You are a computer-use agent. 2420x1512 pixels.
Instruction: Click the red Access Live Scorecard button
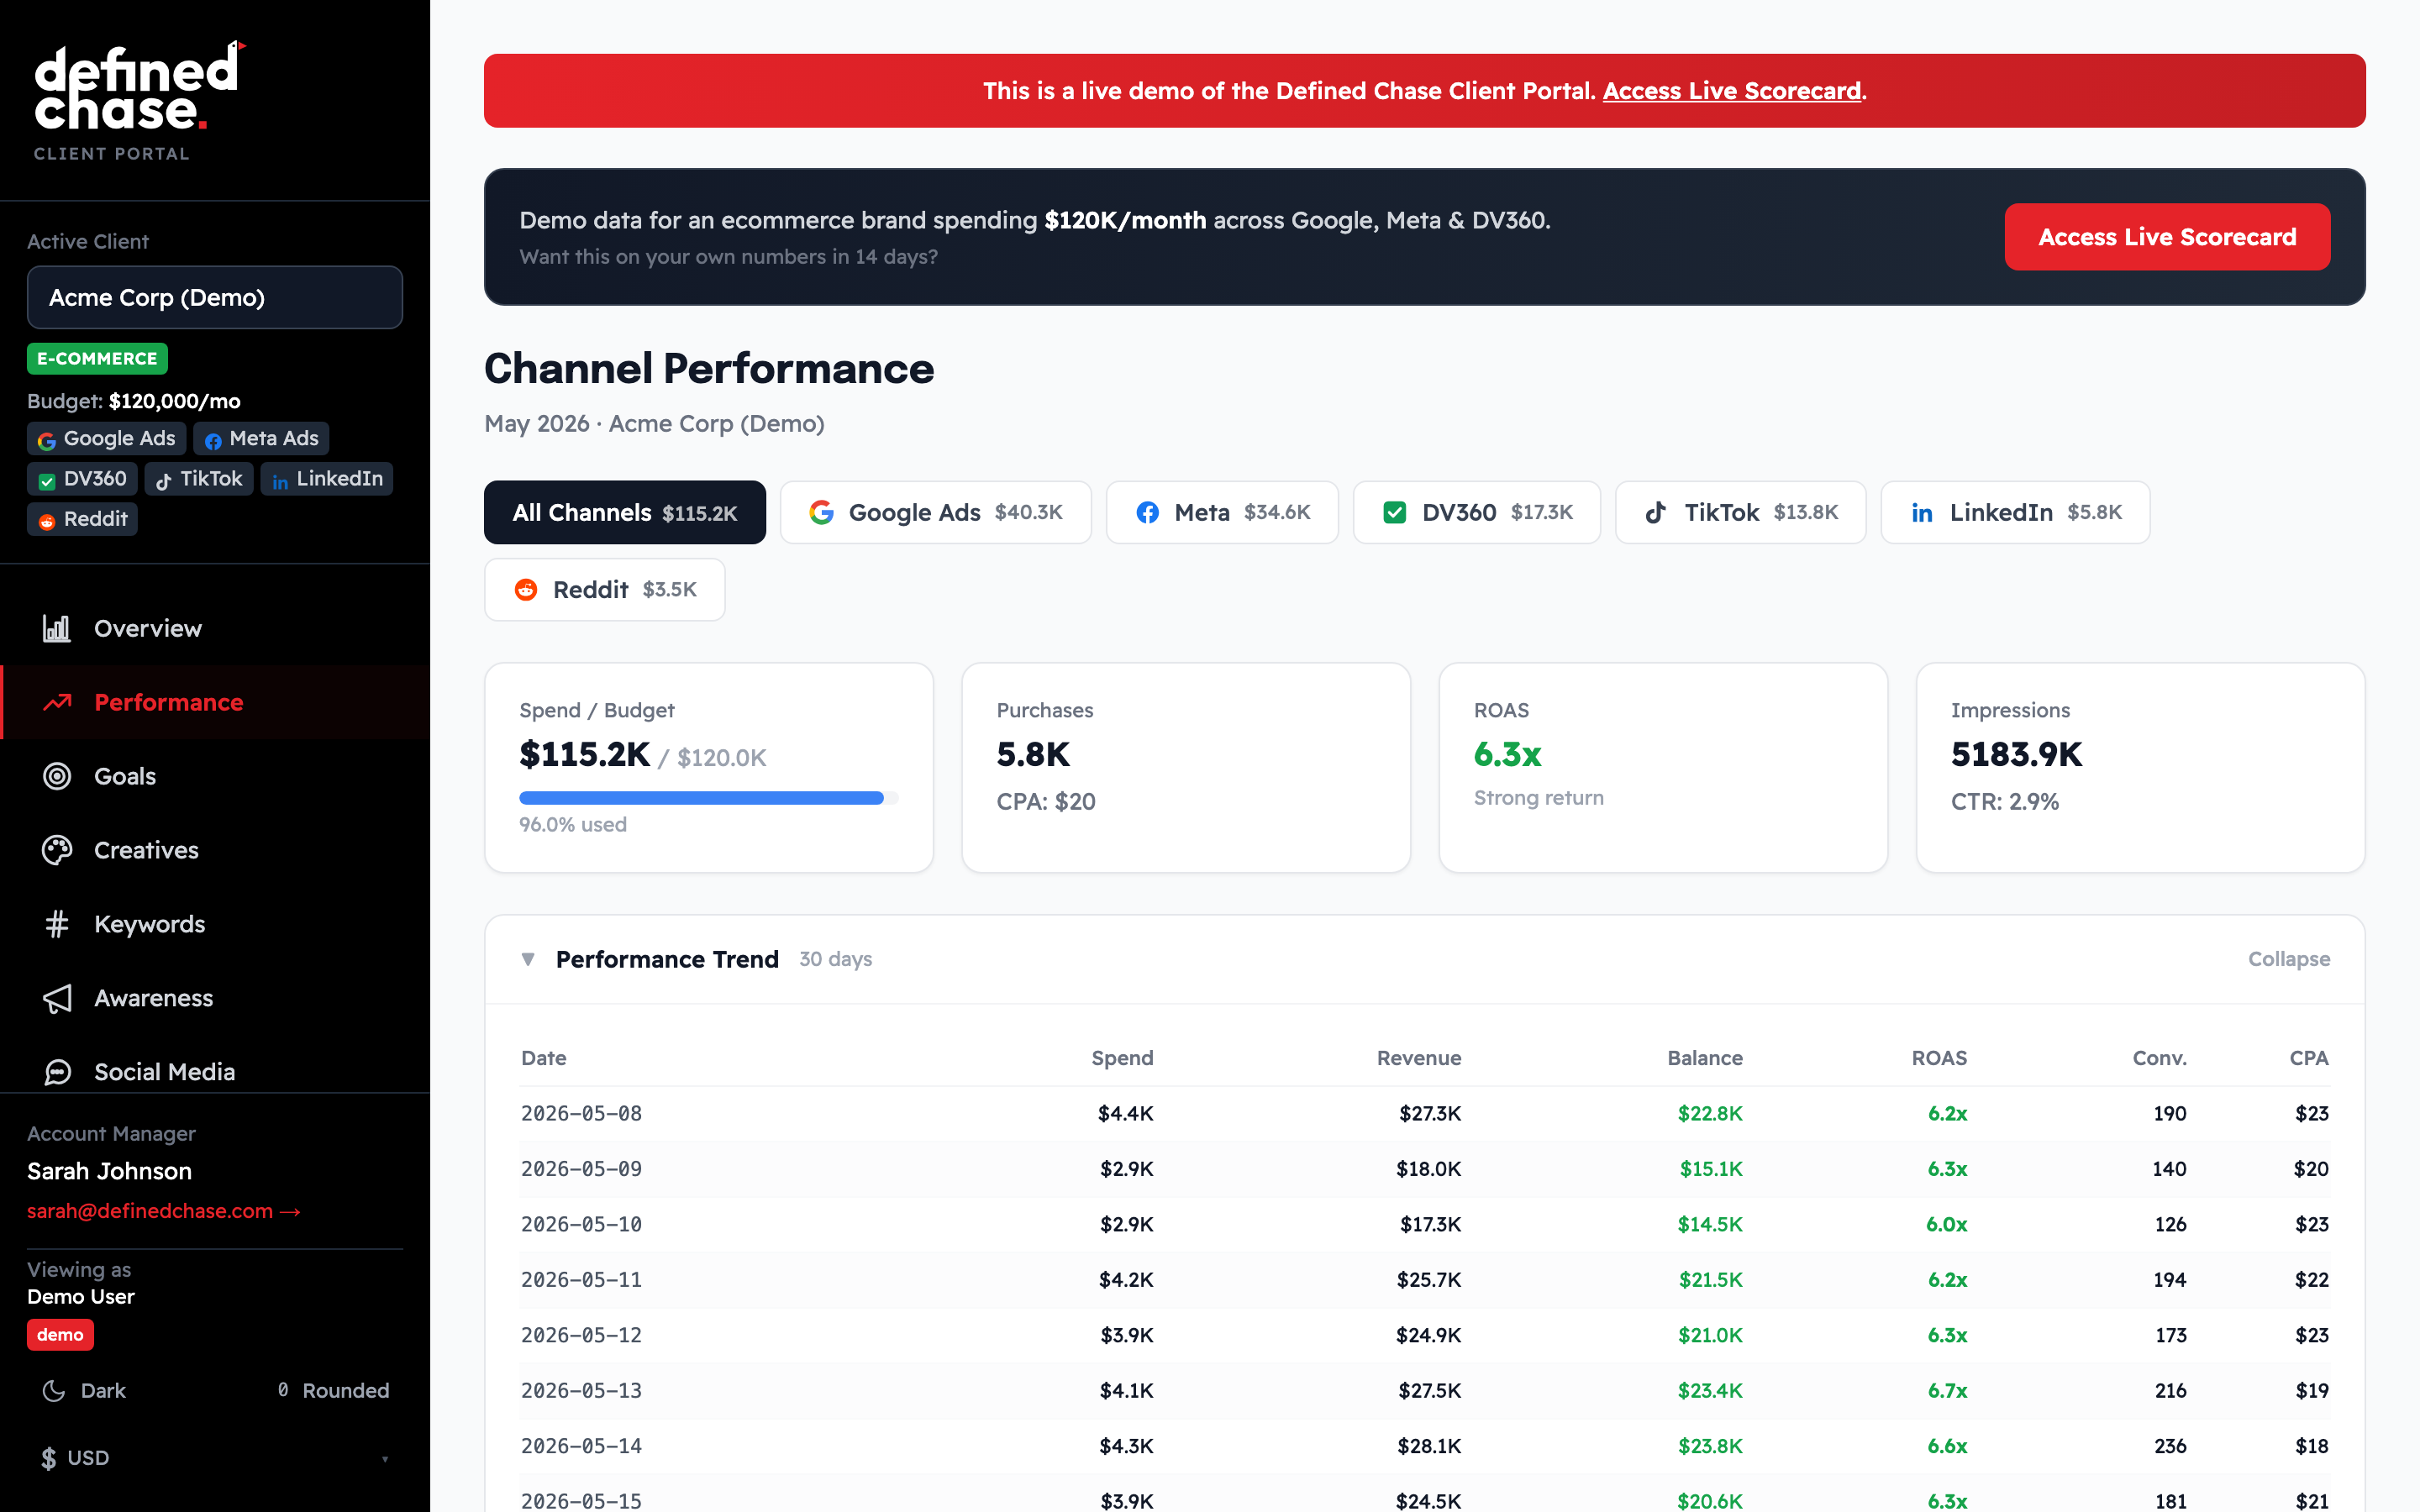click(x=2167, y=237)
